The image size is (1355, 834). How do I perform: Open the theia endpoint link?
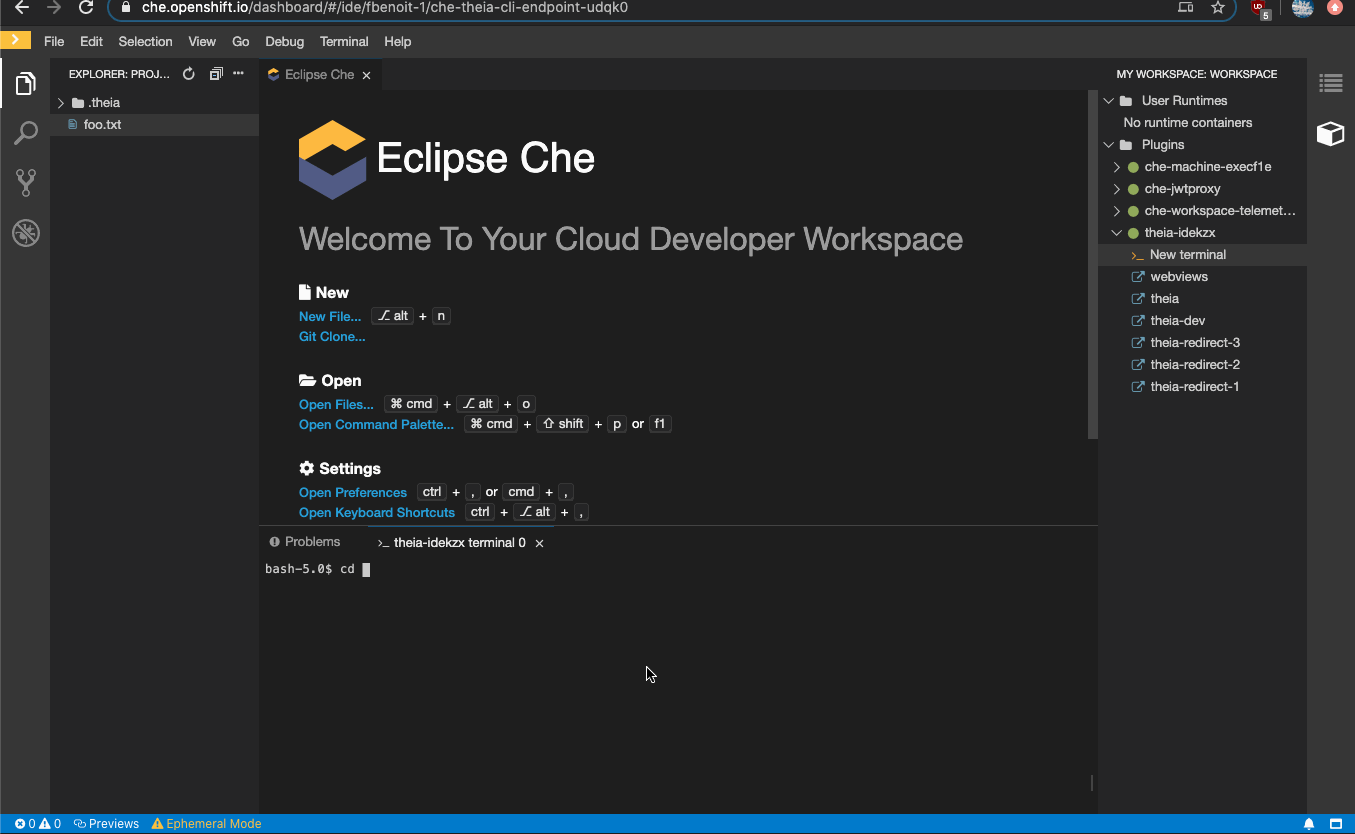[x=1164, y=299]
